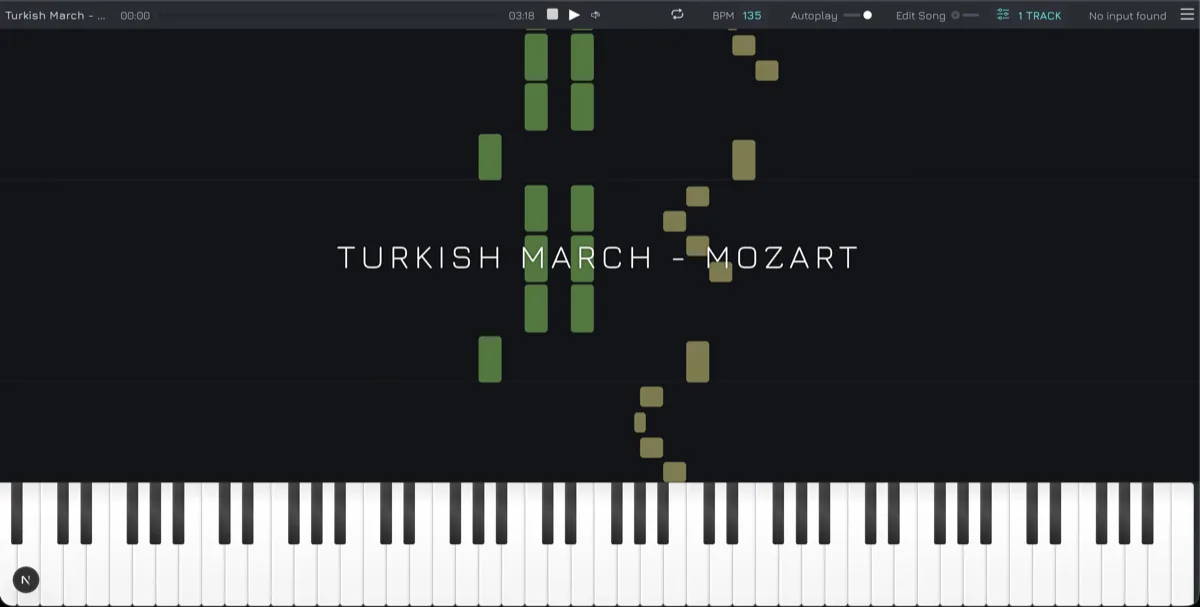1200x607 pixels.
Task: Start playback with the play button
Action: pos(574,15)
